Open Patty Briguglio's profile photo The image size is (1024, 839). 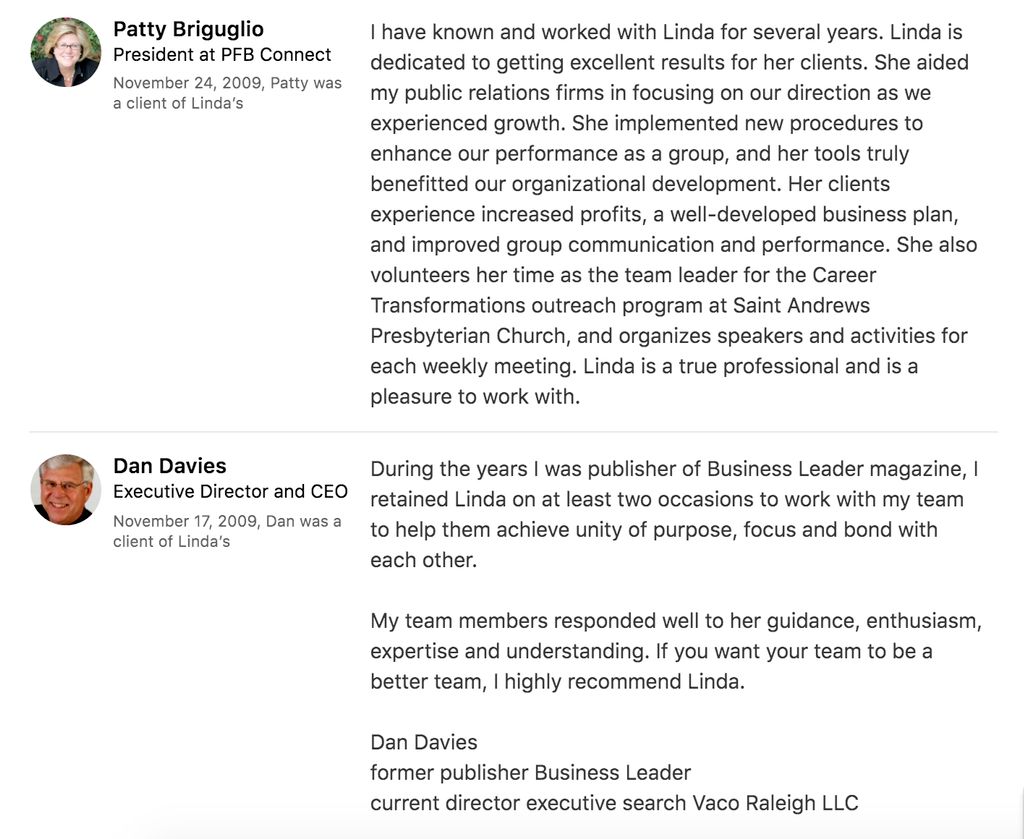pos(65,52)
